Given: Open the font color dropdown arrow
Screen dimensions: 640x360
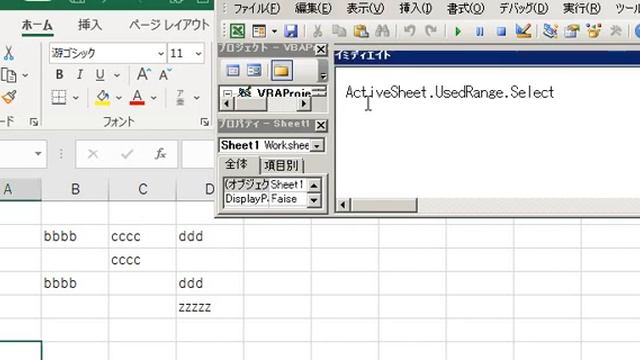Looking at the screenshot, I should tap(153, 98).
